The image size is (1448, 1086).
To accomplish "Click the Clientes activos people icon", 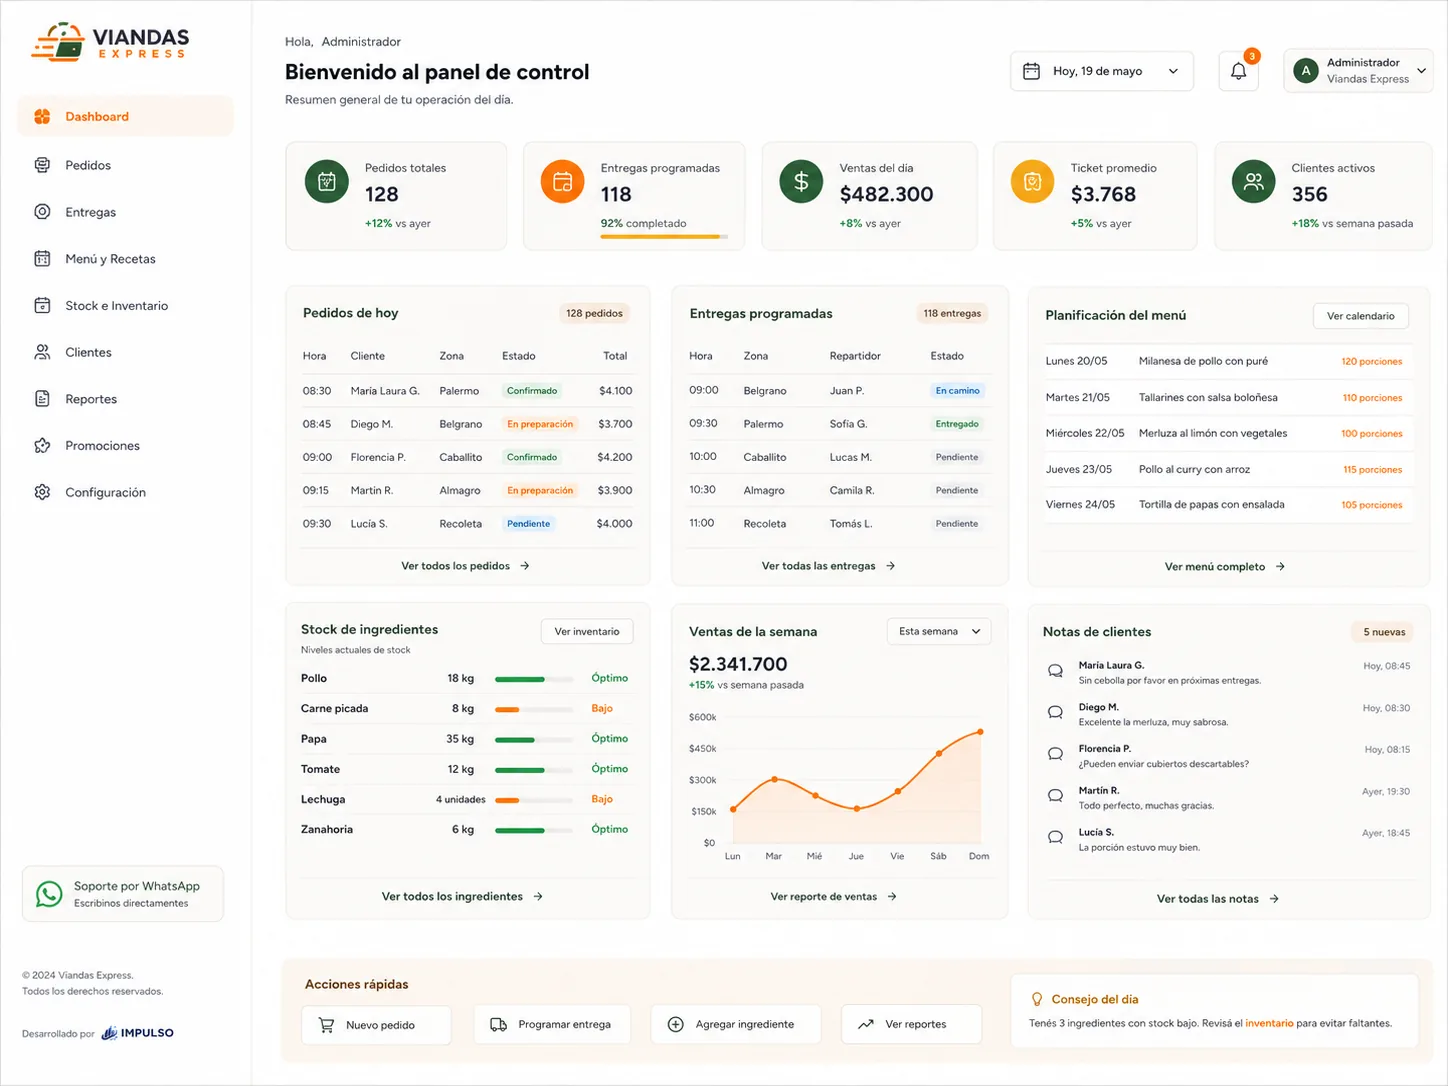I will click(x=1253, y=182).
